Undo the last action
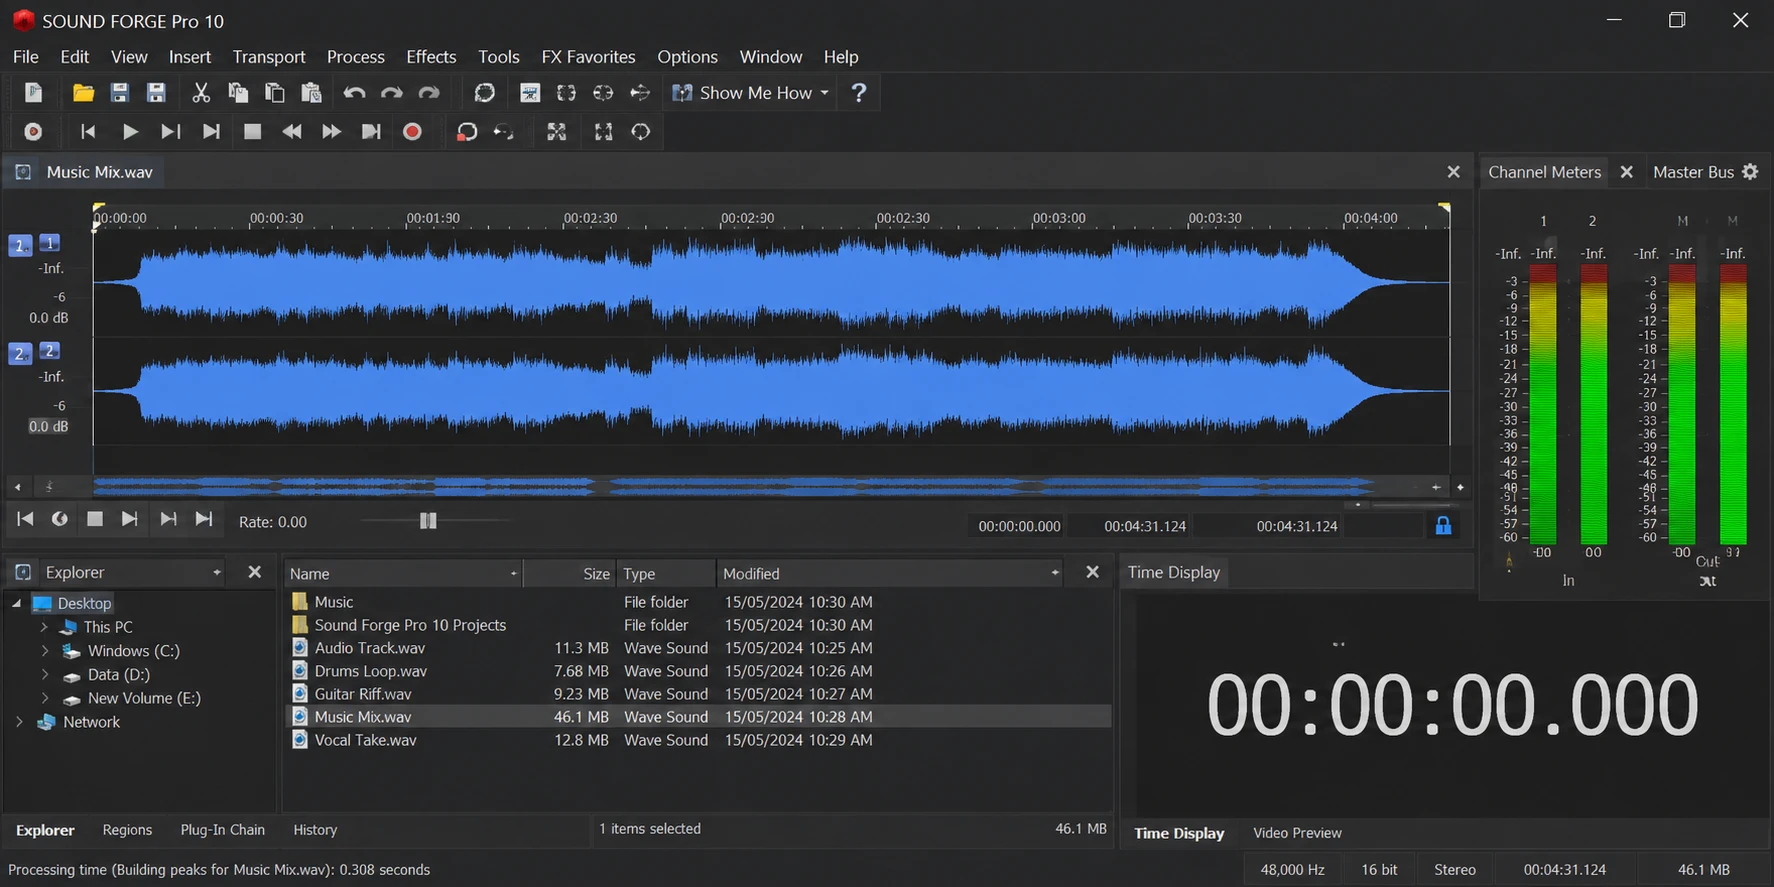Viewport: 1774px width, 887px height. point(354,93)
